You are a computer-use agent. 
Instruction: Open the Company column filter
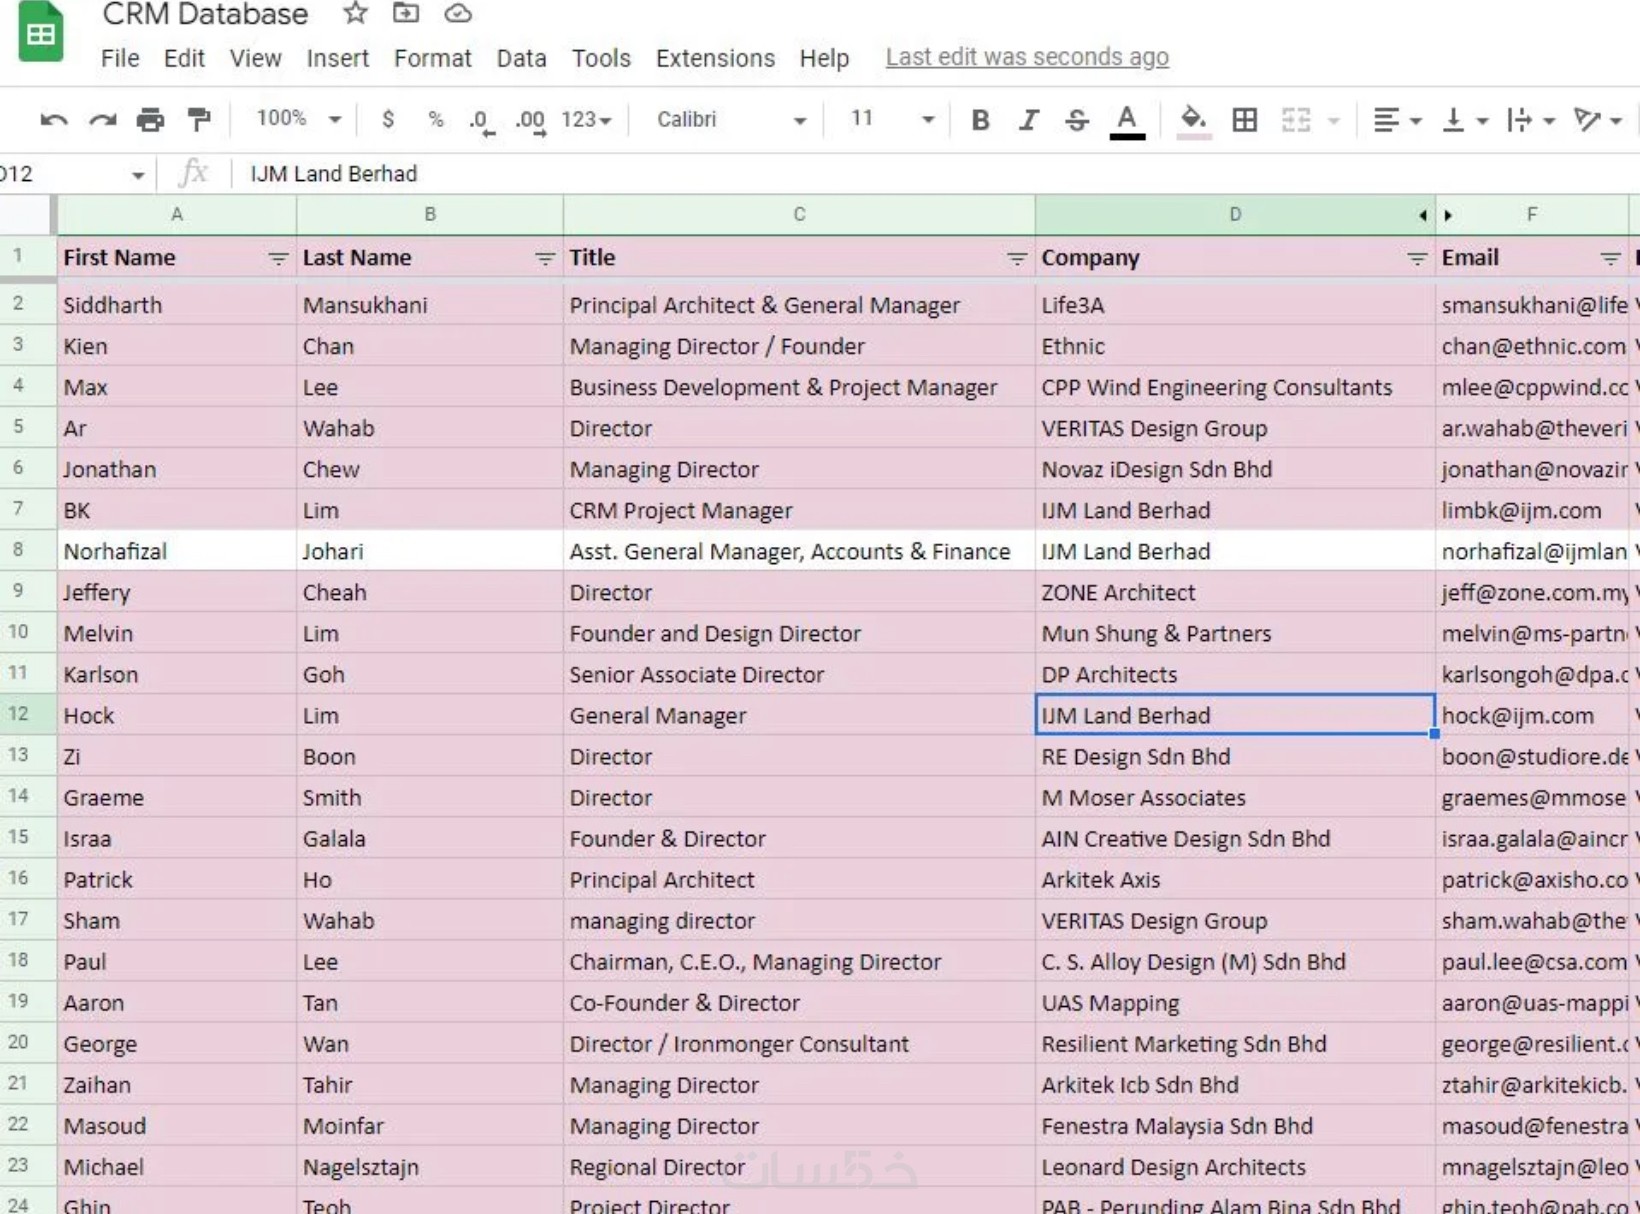pyautogui.click(x=1416, y=259)
